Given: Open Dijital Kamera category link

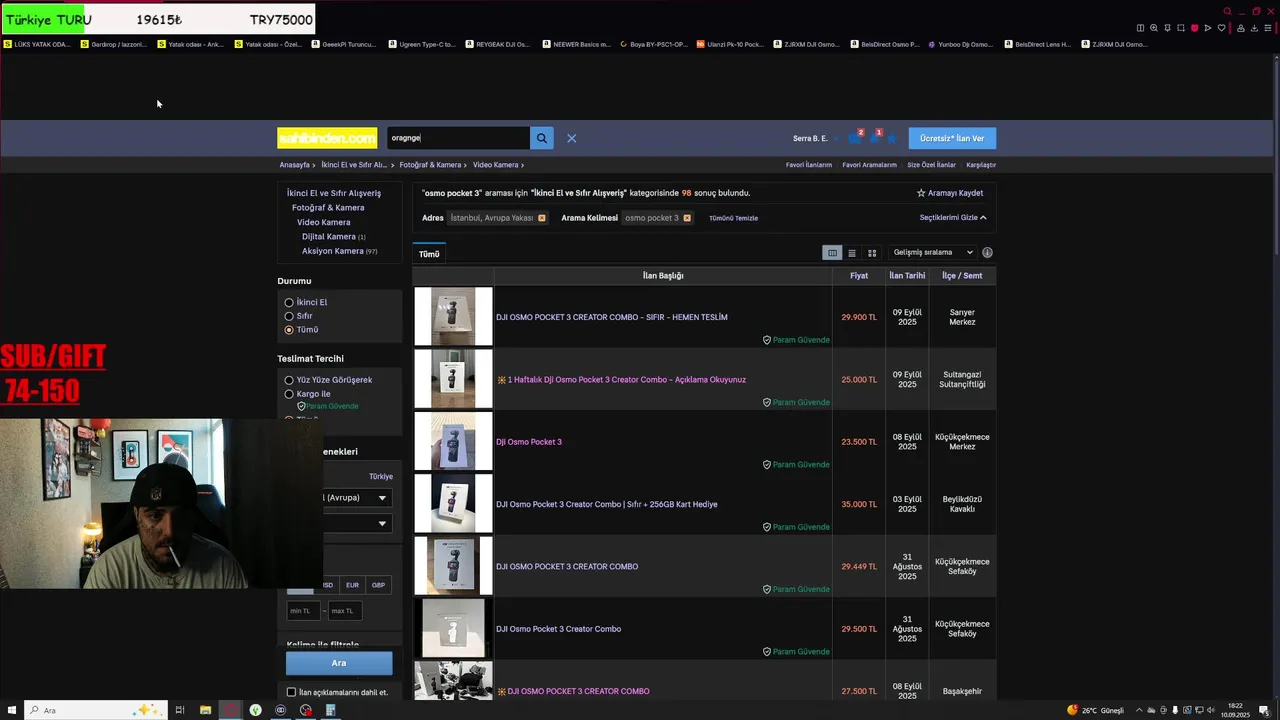Looking at the screenshot, I should (329, 237).
